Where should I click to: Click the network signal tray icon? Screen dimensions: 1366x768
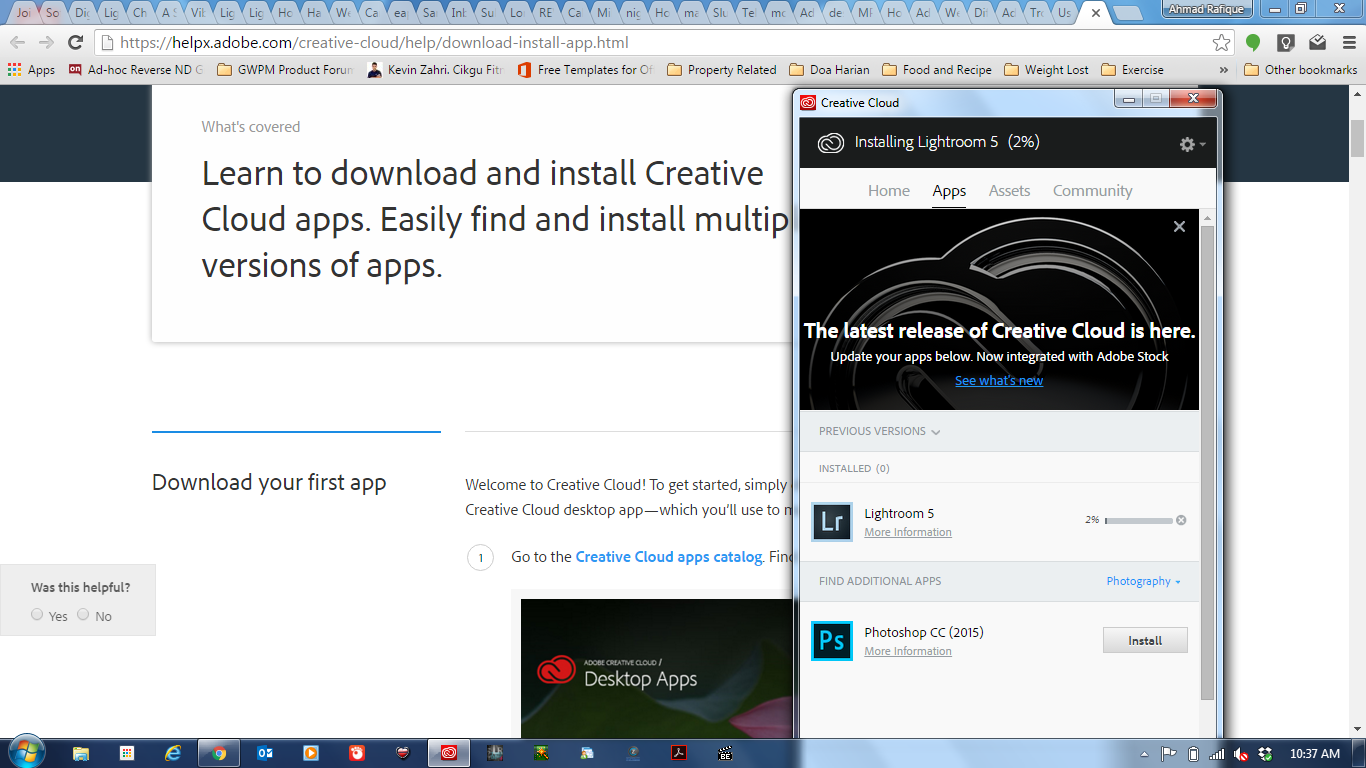coord(1217,754)
